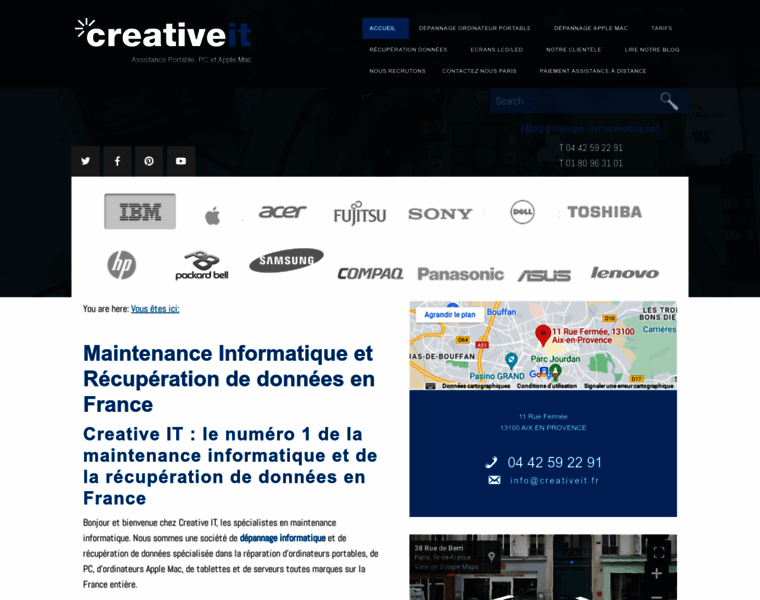Open Récupération Données menu item

(408, 49)
